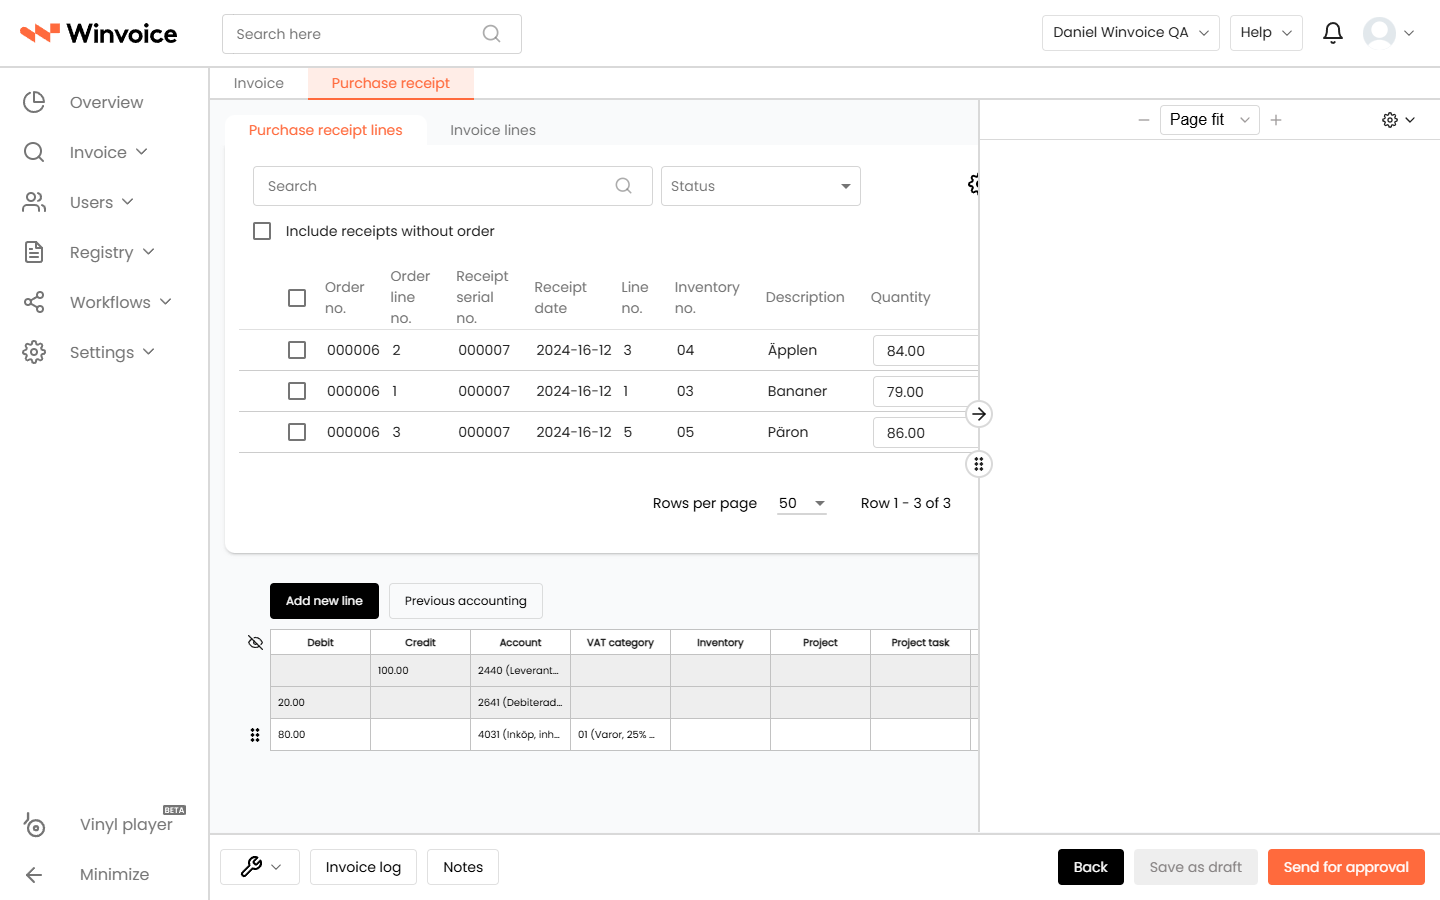This screenshot has width=1440, height=900.
Task: Click Save as draft button
Action: 1196,867
